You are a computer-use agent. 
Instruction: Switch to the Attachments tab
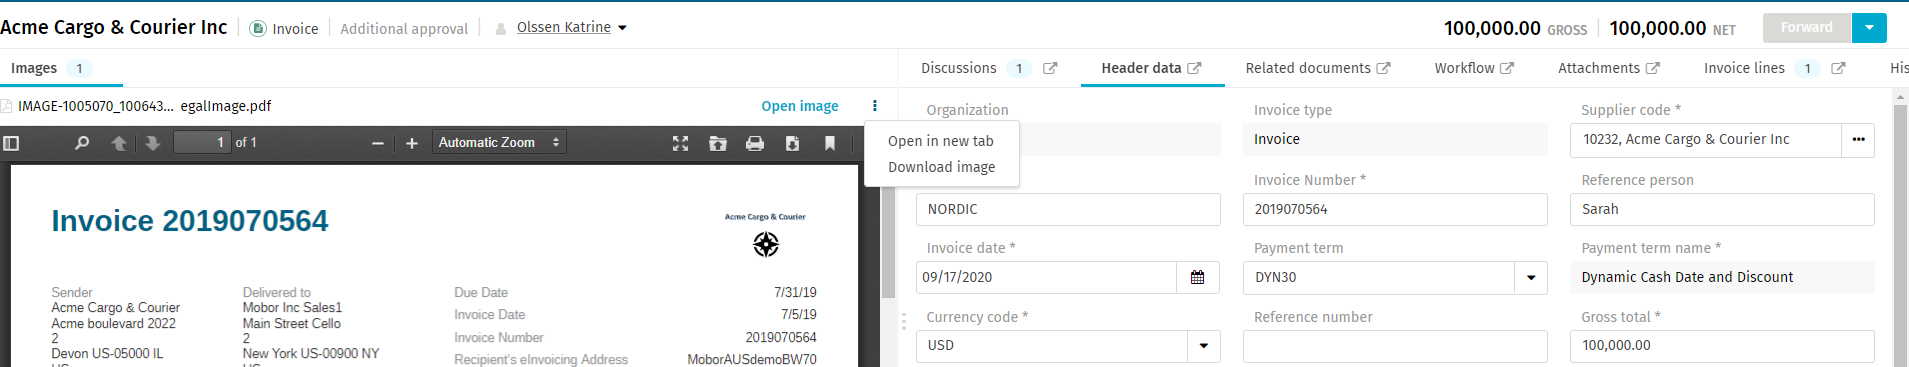1598,68
